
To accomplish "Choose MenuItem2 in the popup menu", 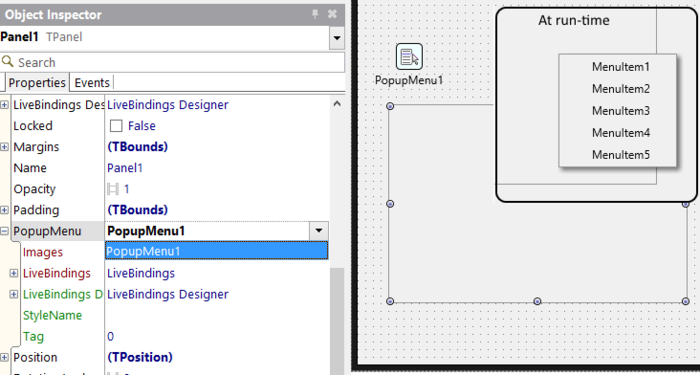I will tap(621, 89).
